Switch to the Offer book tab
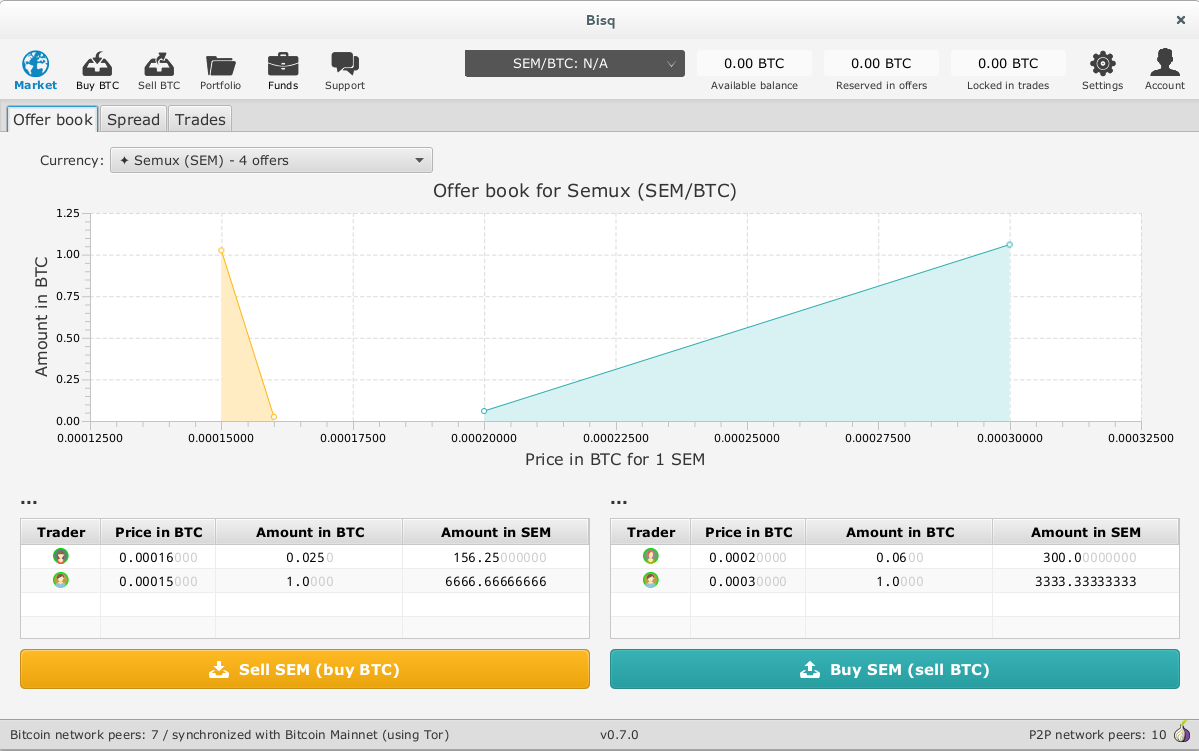The image size is (1199, 751). point(53,120)
